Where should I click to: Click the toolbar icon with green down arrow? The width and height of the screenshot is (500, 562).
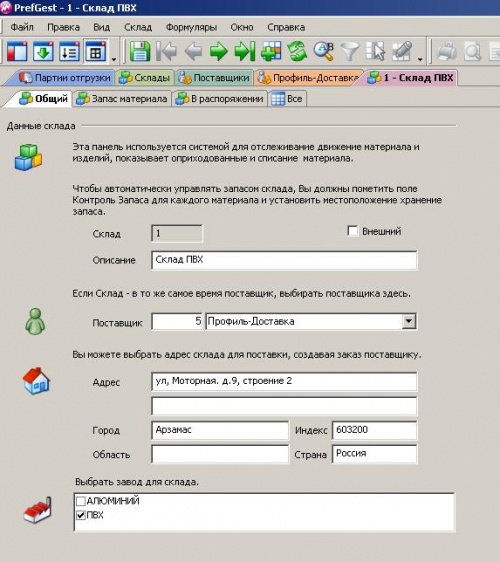[x=43, y=51]
